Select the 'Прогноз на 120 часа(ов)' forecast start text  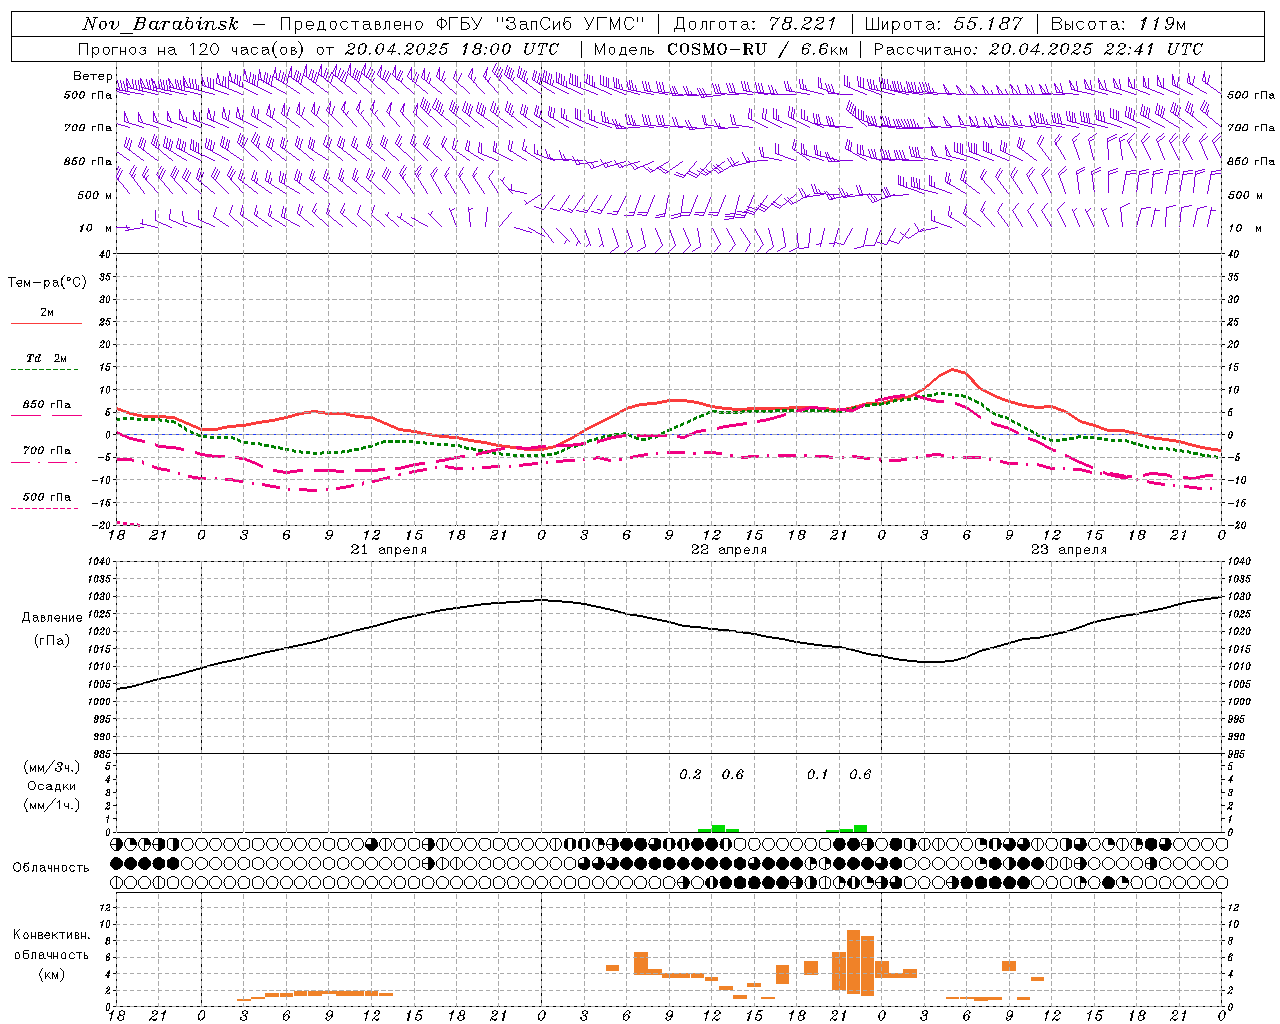point(192,49)
